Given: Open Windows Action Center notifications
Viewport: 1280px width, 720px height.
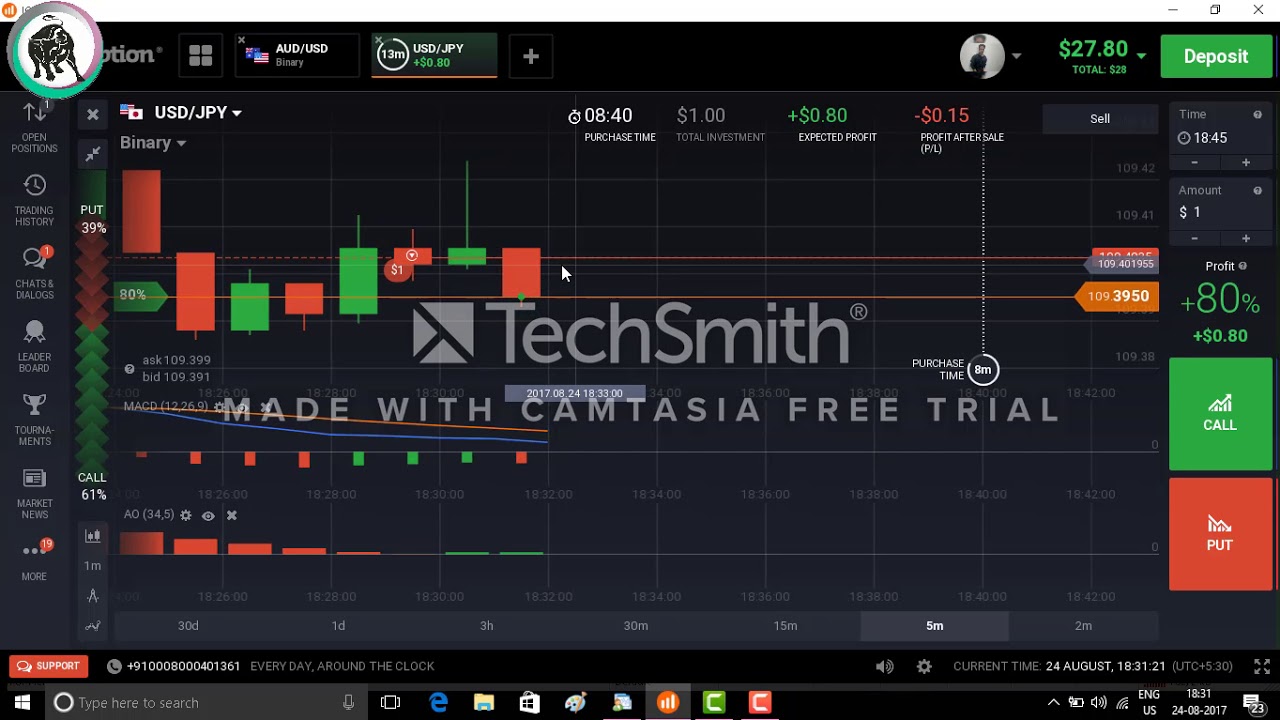Looking at the screenshot, I should (1254, 702).
